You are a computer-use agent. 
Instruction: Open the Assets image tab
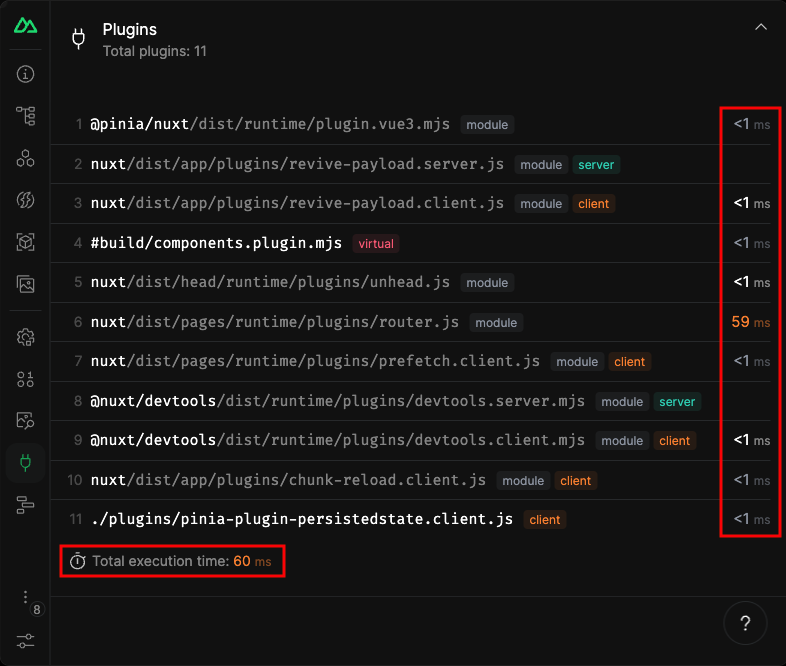pyautogui.click(x=26, y=285)
